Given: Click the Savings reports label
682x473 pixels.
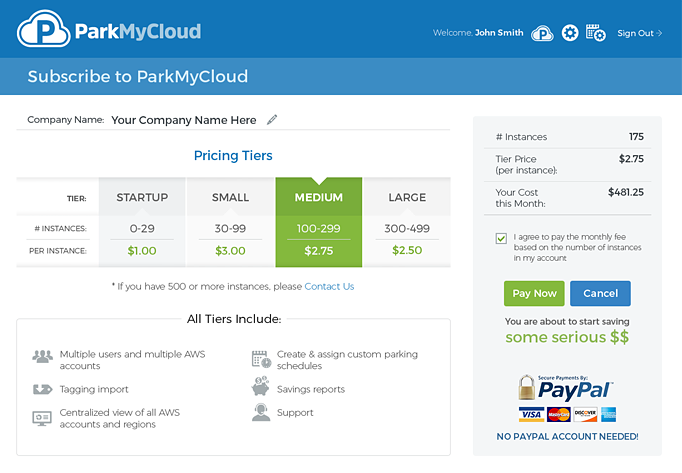Looking at the screenshot, I should [311, 389].
